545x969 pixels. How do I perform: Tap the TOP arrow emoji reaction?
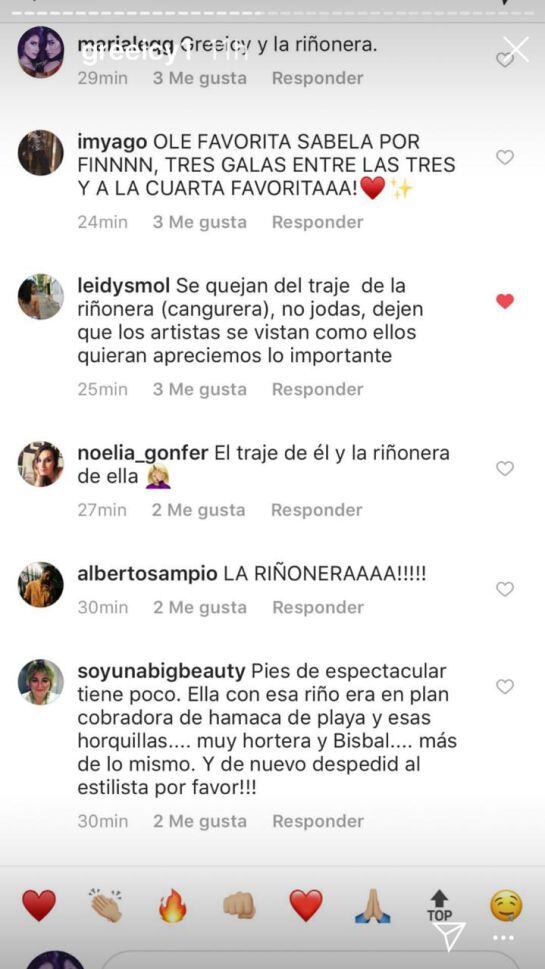pos(439,906)
